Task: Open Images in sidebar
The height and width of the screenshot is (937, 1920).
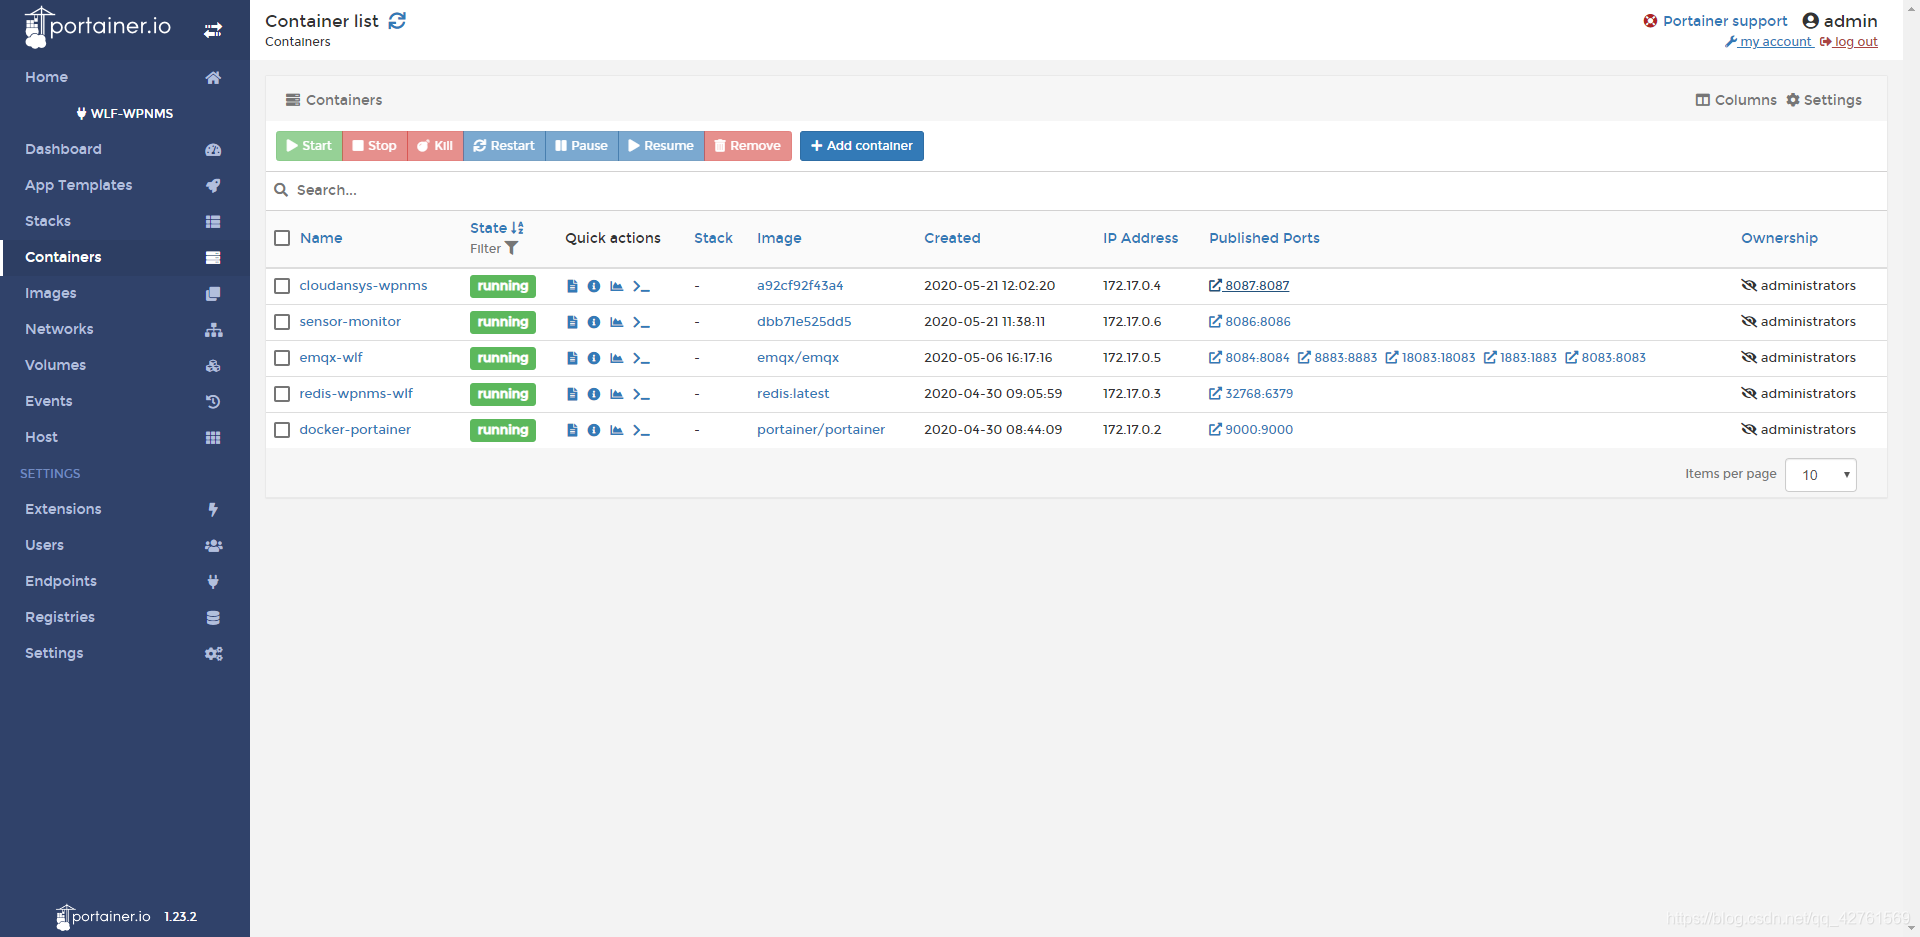Action: tap(125, 293)
